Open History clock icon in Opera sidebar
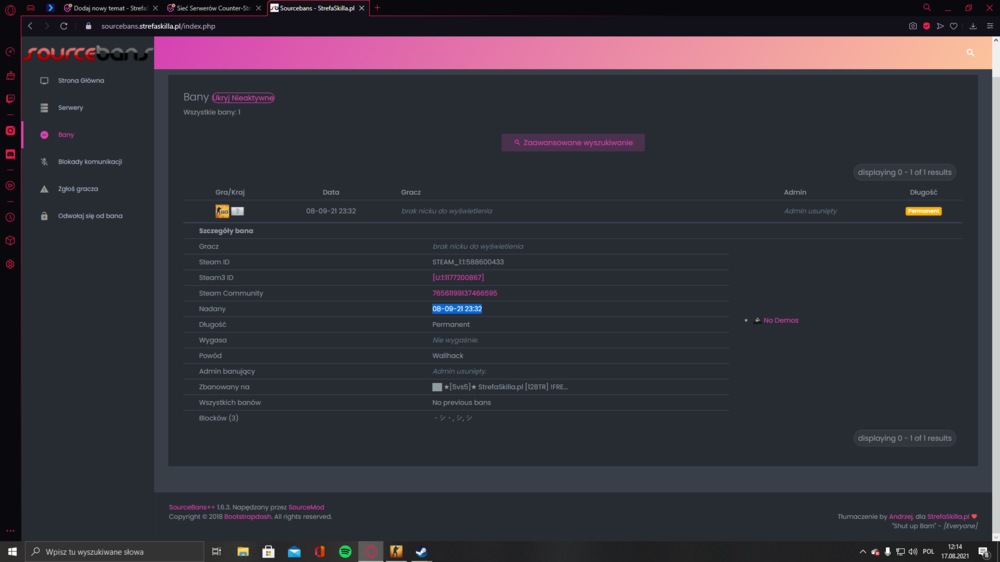Image resolution: width=1000 pixels, height=562 pixels. [x=10, y=218]
